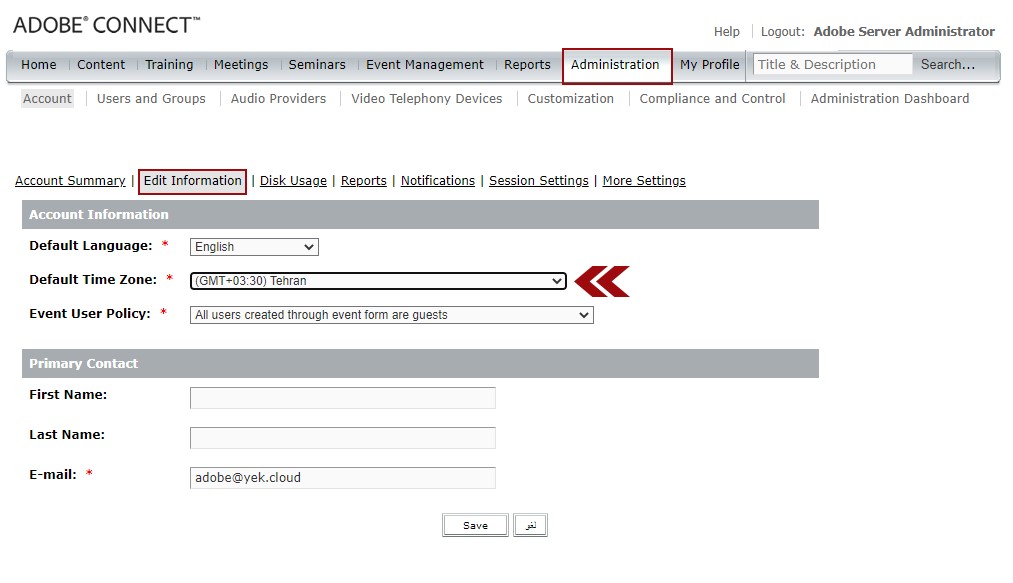The width and height of the screenshot is (1013, 583).
Task: Focus the Last Name input field
Action: (342, 438)
